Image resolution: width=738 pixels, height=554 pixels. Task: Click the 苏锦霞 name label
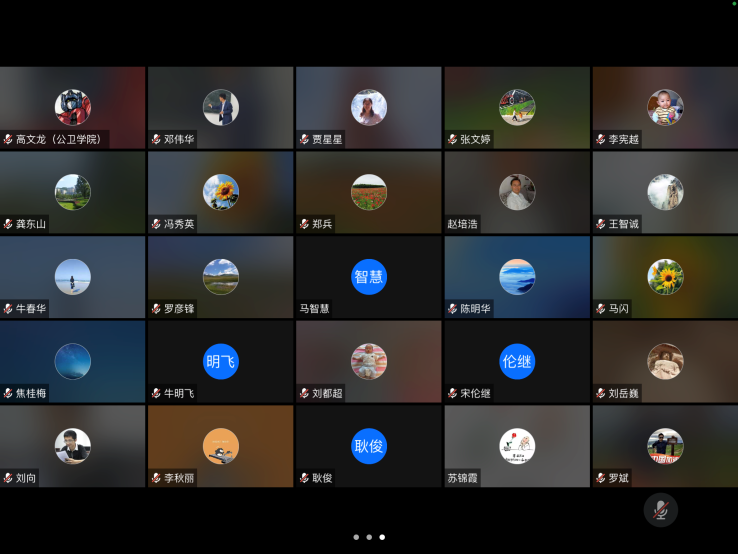(x=463, y=478)
